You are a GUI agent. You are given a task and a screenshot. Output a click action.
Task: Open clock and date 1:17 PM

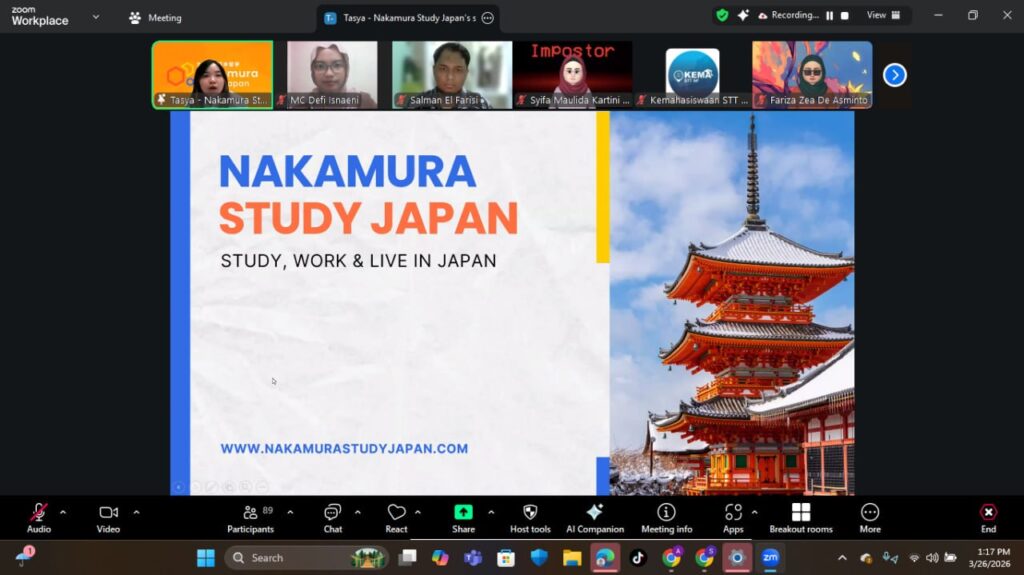(989, 557)
